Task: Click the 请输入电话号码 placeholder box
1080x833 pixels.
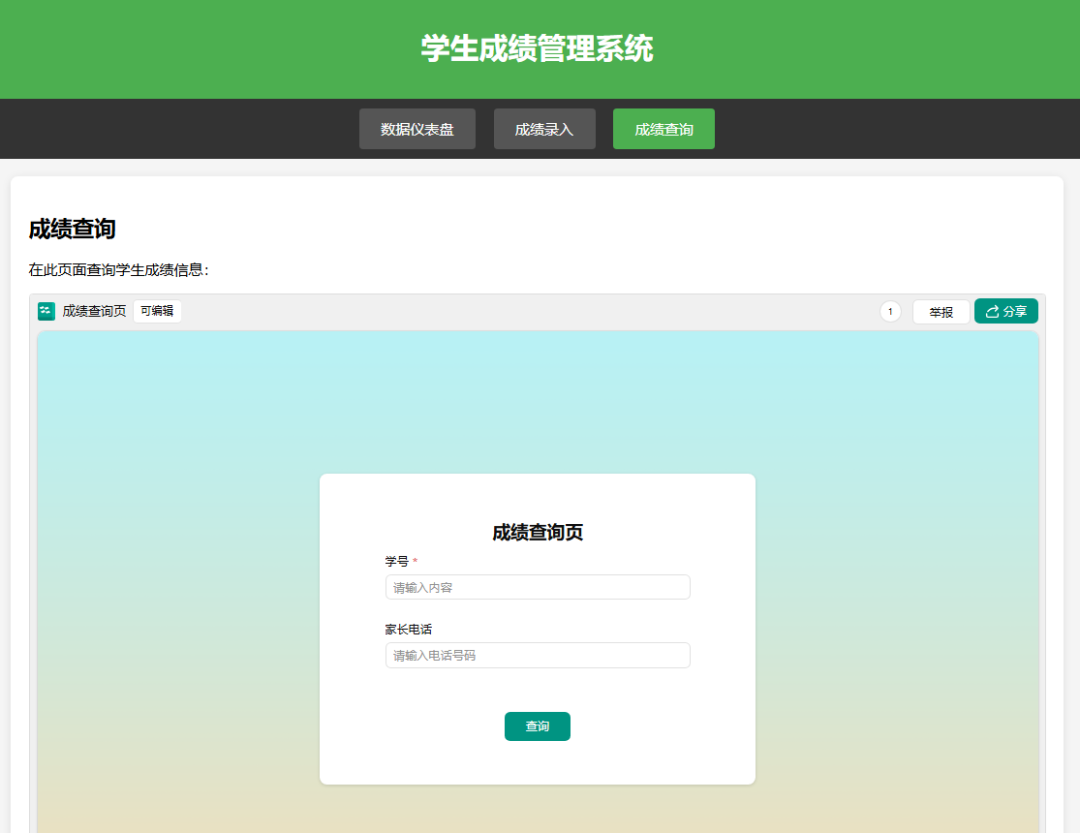Action: 537,655
